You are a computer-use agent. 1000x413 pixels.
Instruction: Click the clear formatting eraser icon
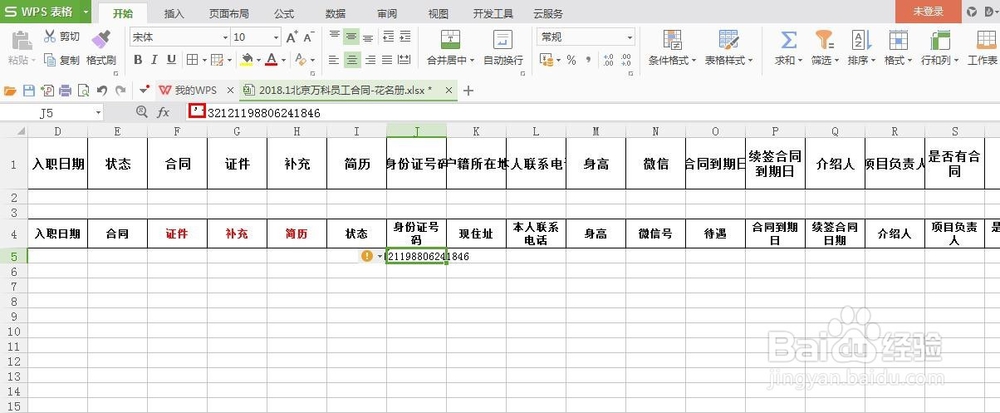pyautogui.click(x=300, y=60)
